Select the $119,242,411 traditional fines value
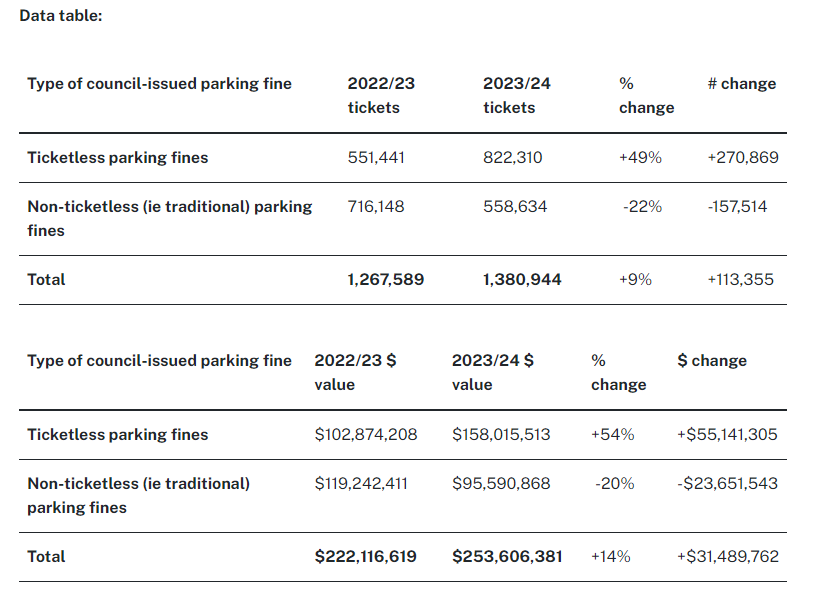The width and height of the screenshot is (816, 615). [361, 484]
